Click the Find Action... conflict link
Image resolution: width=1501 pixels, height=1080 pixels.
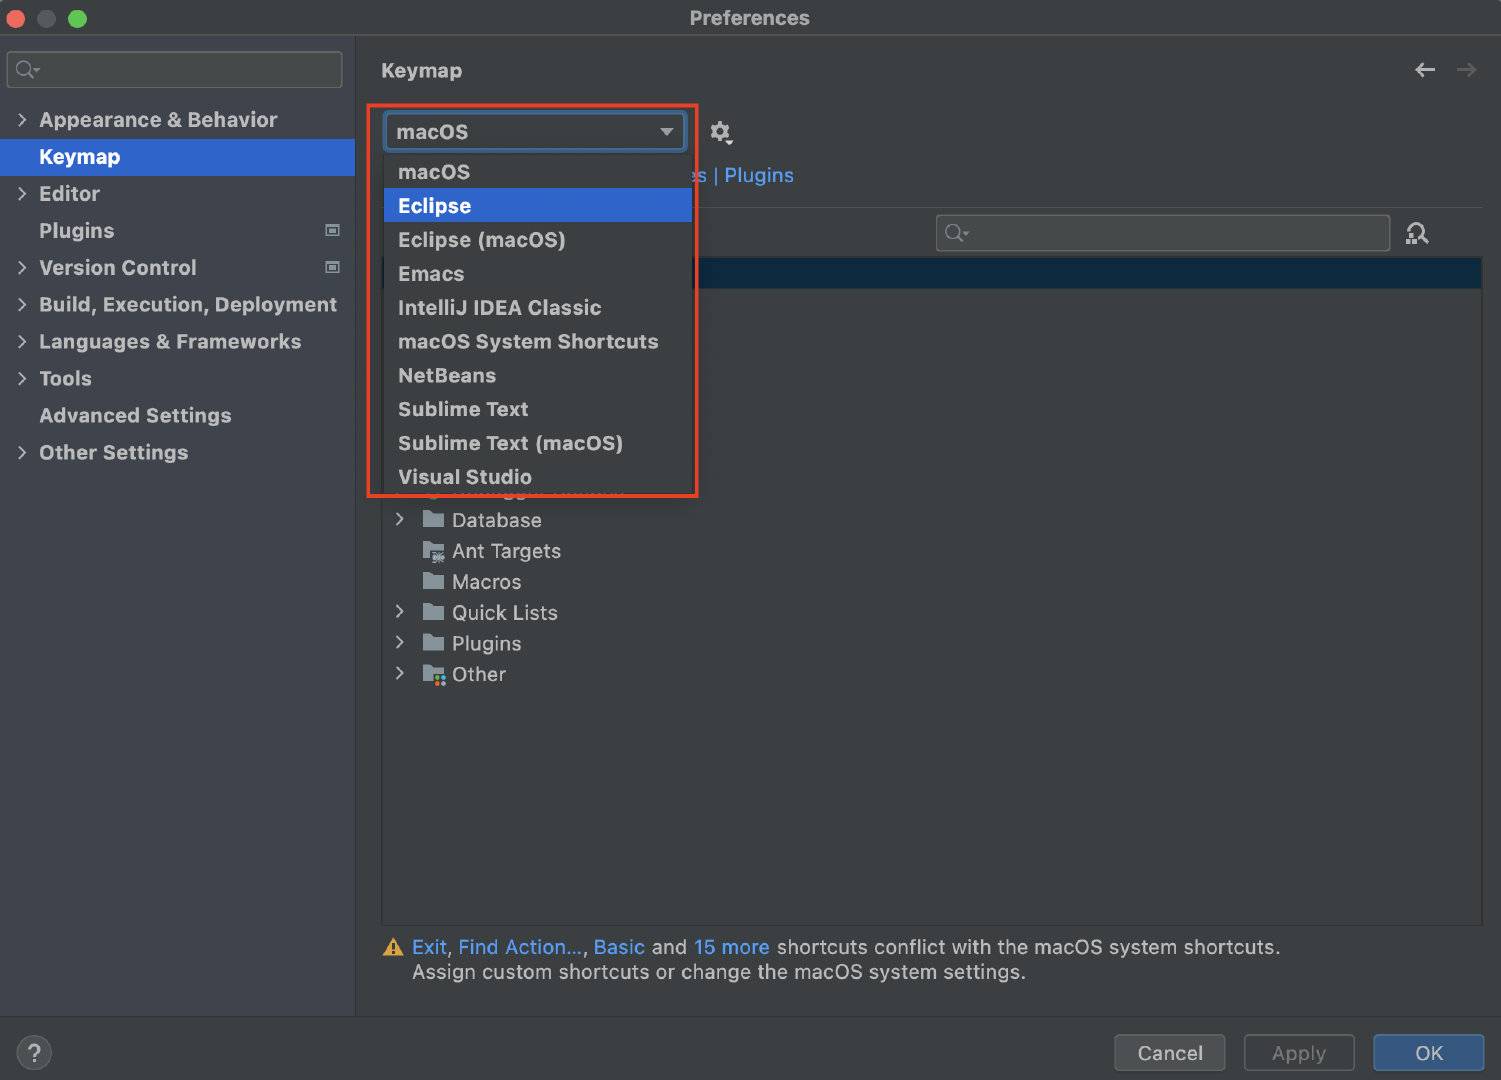(520, 947)
